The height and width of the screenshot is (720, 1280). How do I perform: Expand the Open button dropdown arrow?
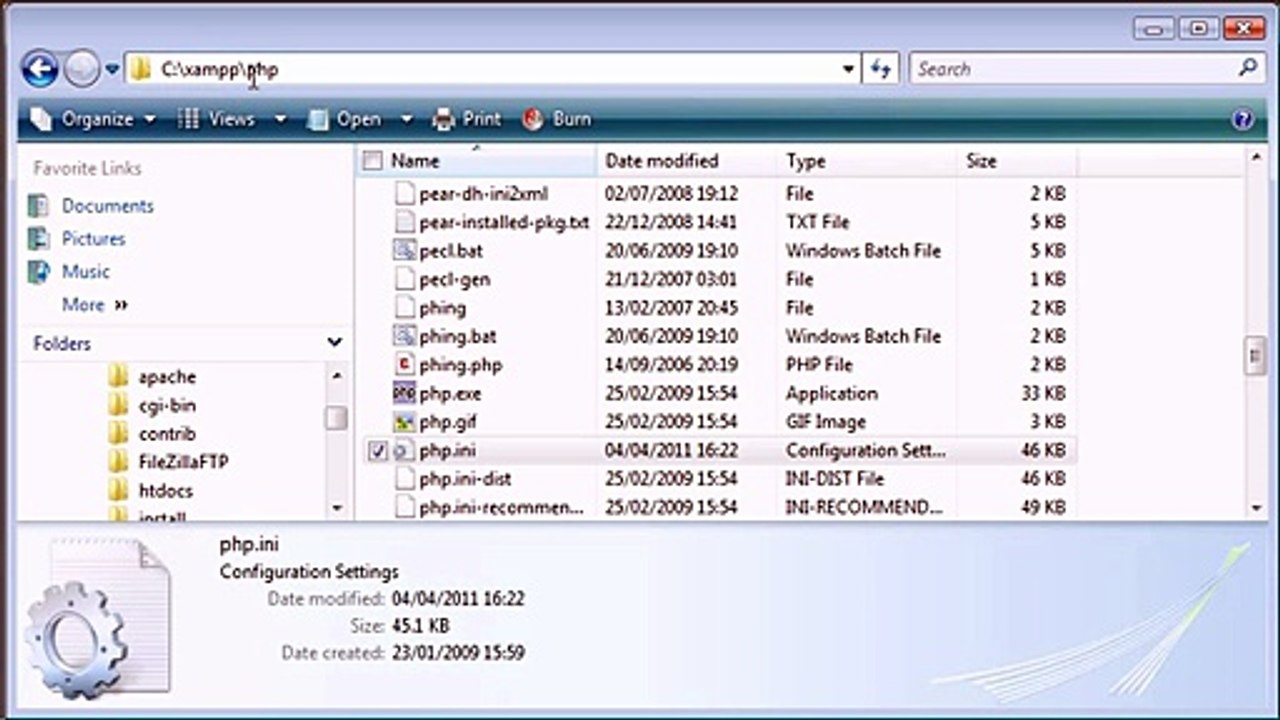[406, 119]
